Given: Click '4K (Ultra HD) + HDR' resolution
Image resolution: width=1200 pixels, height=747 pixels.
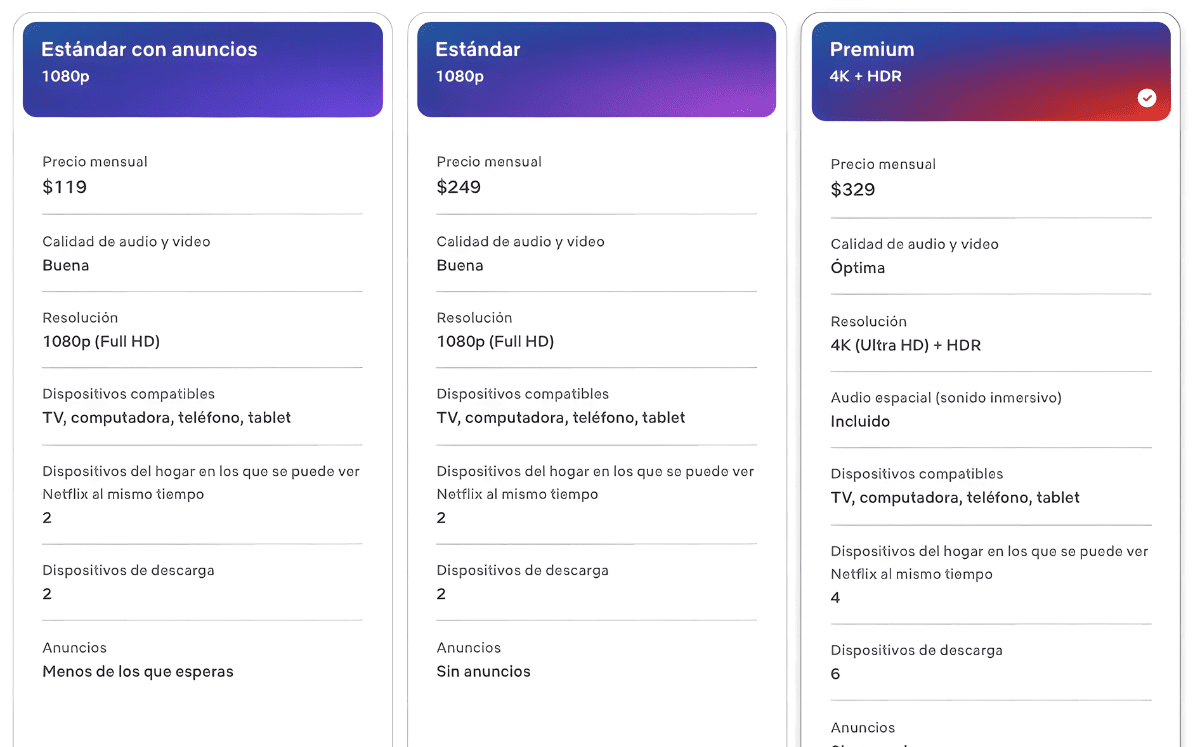Looking at the screenshot, I should [906, 346].
